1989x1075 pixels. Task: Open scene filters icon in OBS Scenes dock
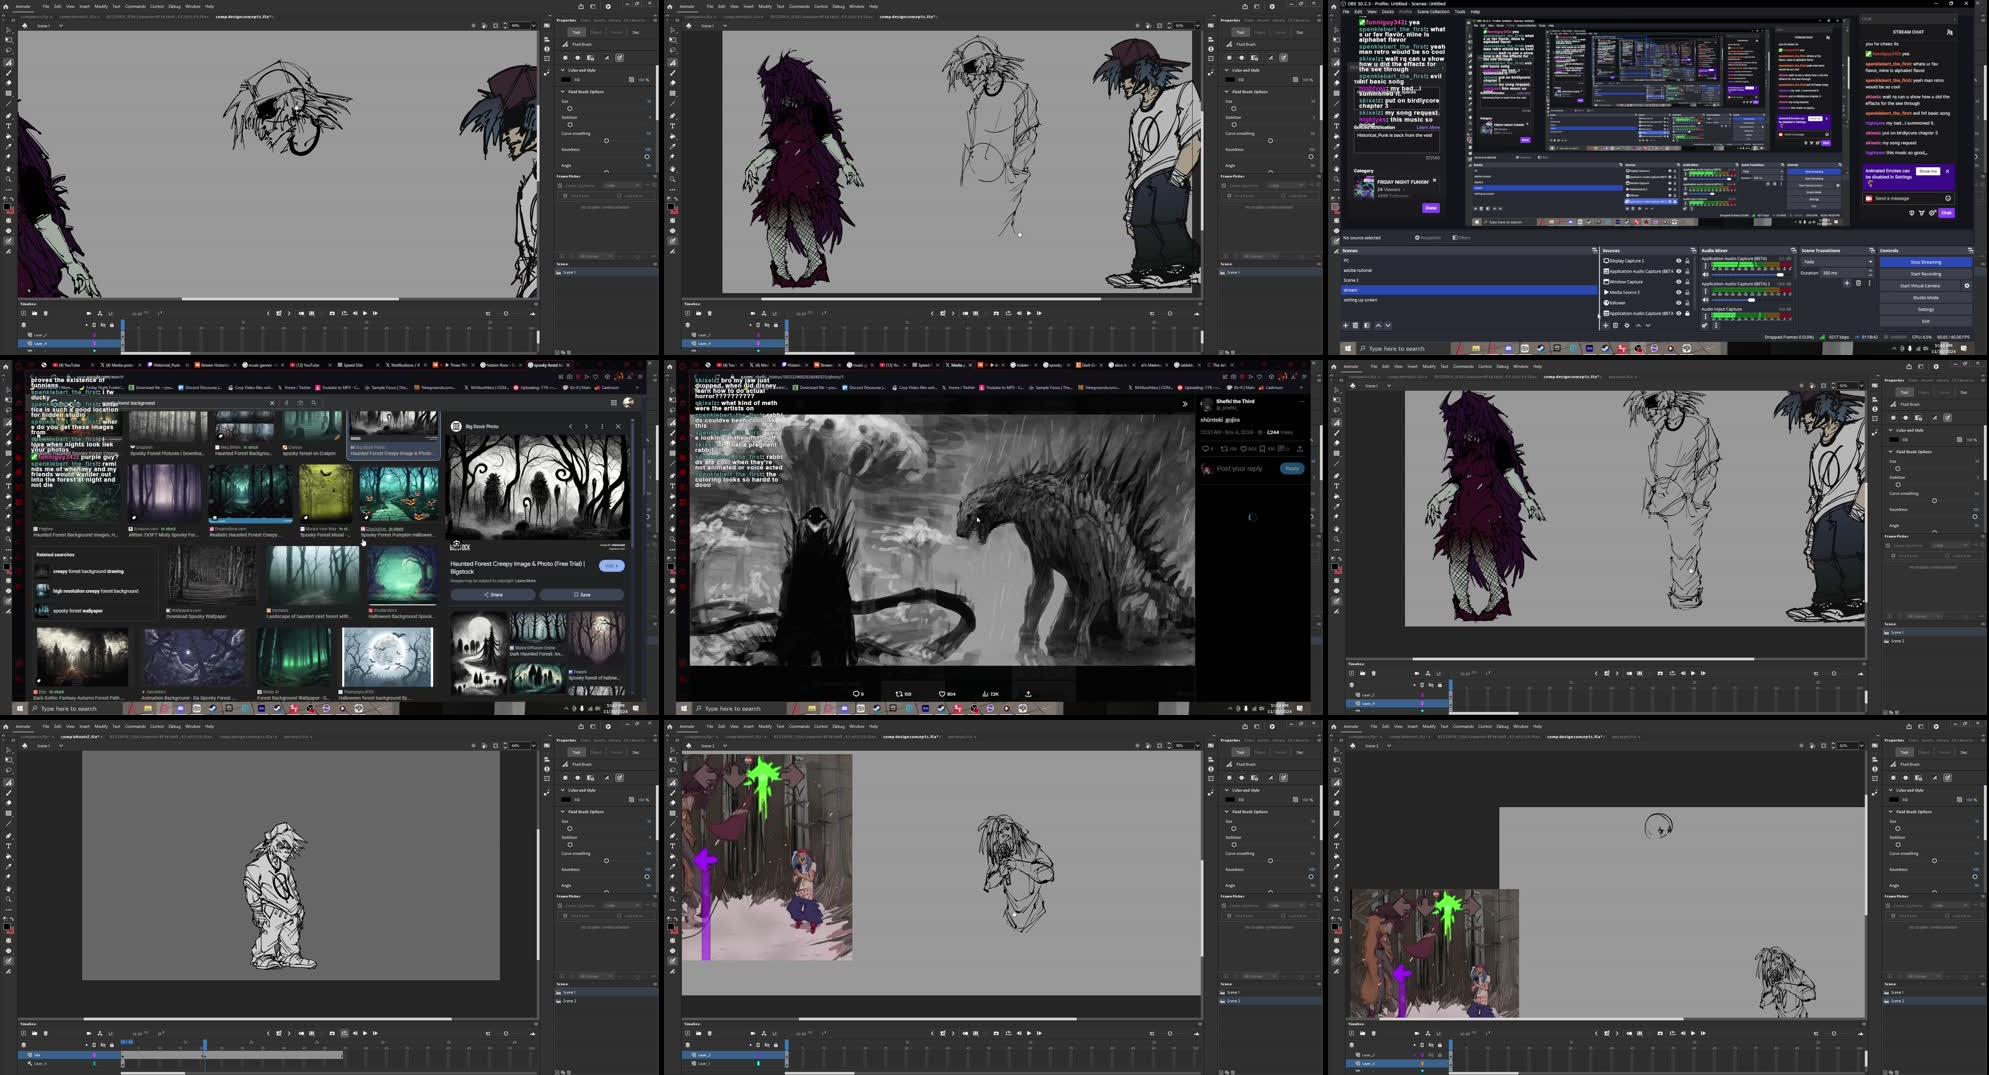click(x=1367, y=325)
